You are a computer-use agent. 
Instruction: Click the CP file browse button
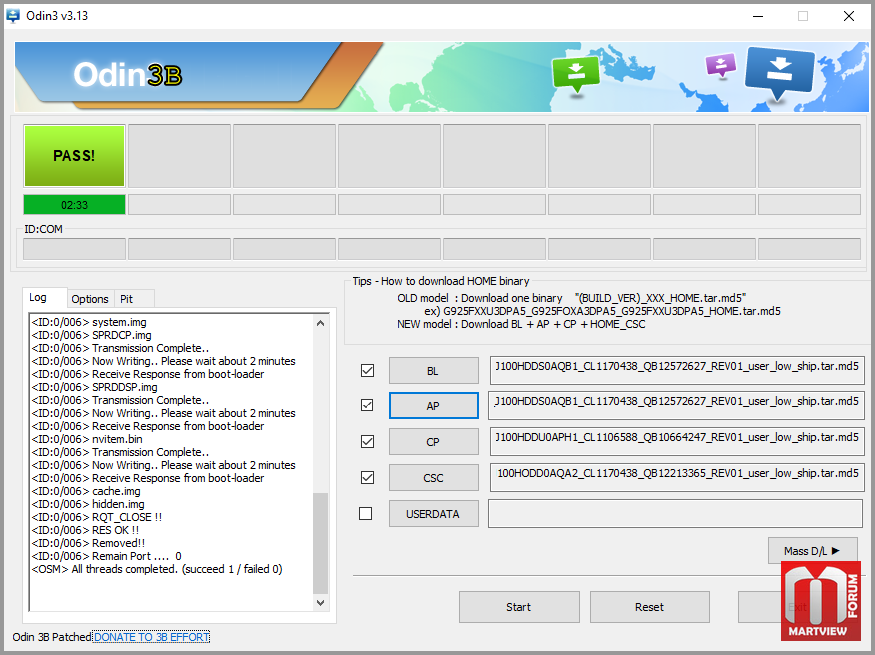pyautogui.click(x=434, y=442)
